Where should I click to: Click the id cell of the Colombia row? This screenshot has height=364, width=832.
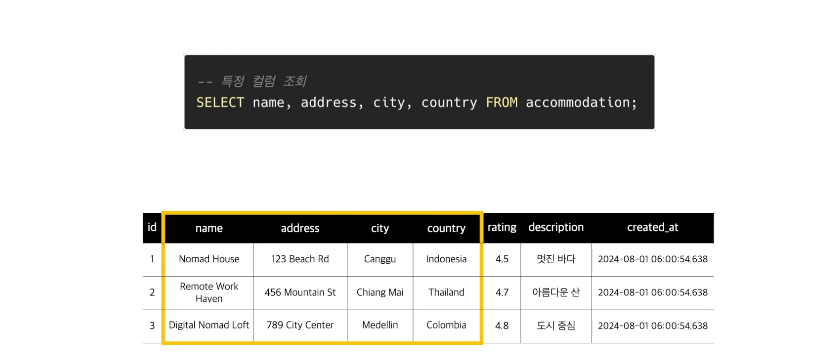coord(152,325)
